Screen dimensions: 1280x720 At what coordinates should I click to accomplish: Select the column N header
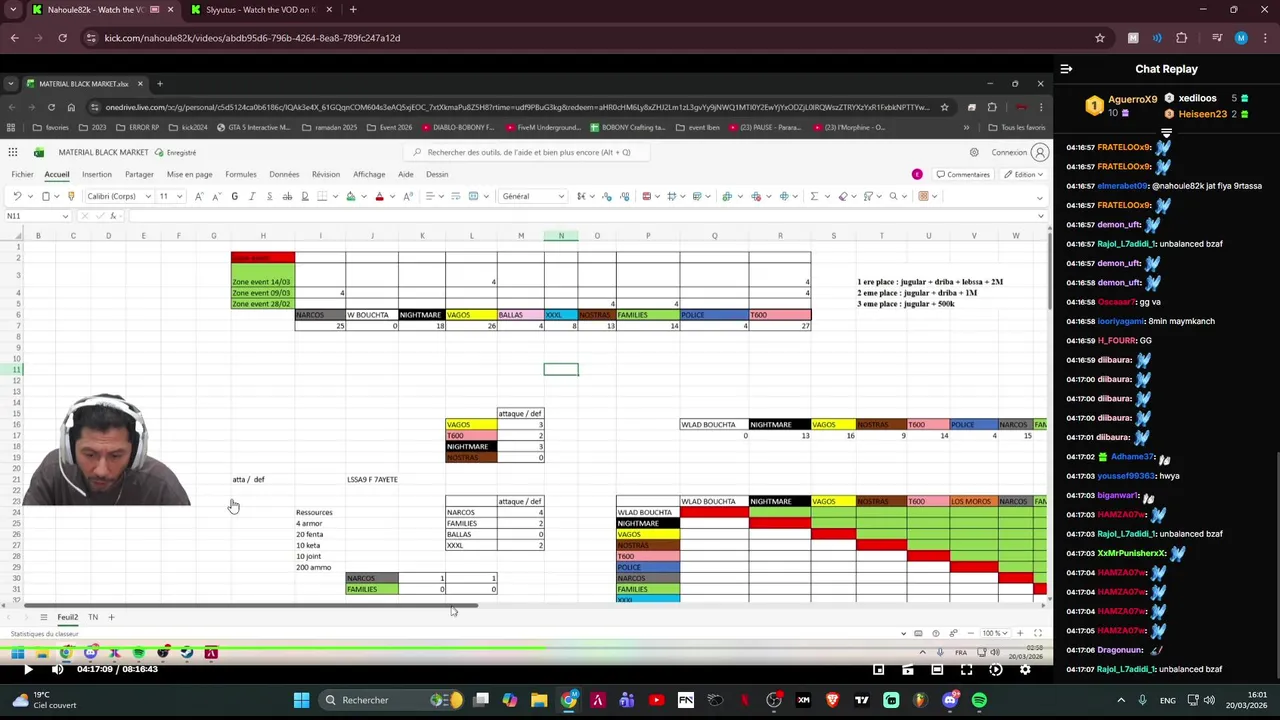[x=561, y=236]
